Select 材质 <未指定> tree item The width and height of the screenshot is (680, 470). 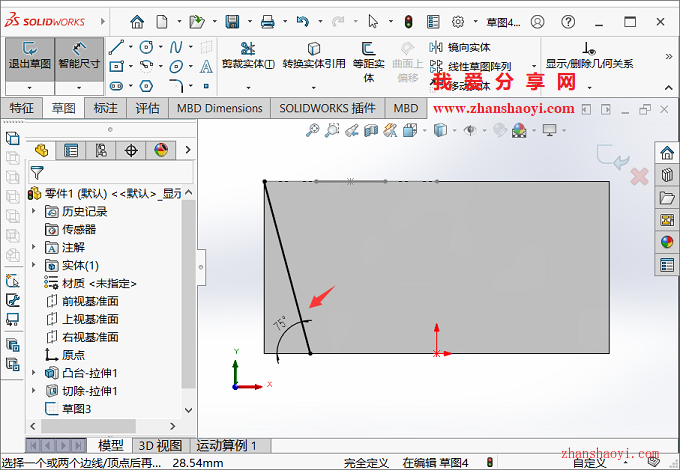click(90, 283)
